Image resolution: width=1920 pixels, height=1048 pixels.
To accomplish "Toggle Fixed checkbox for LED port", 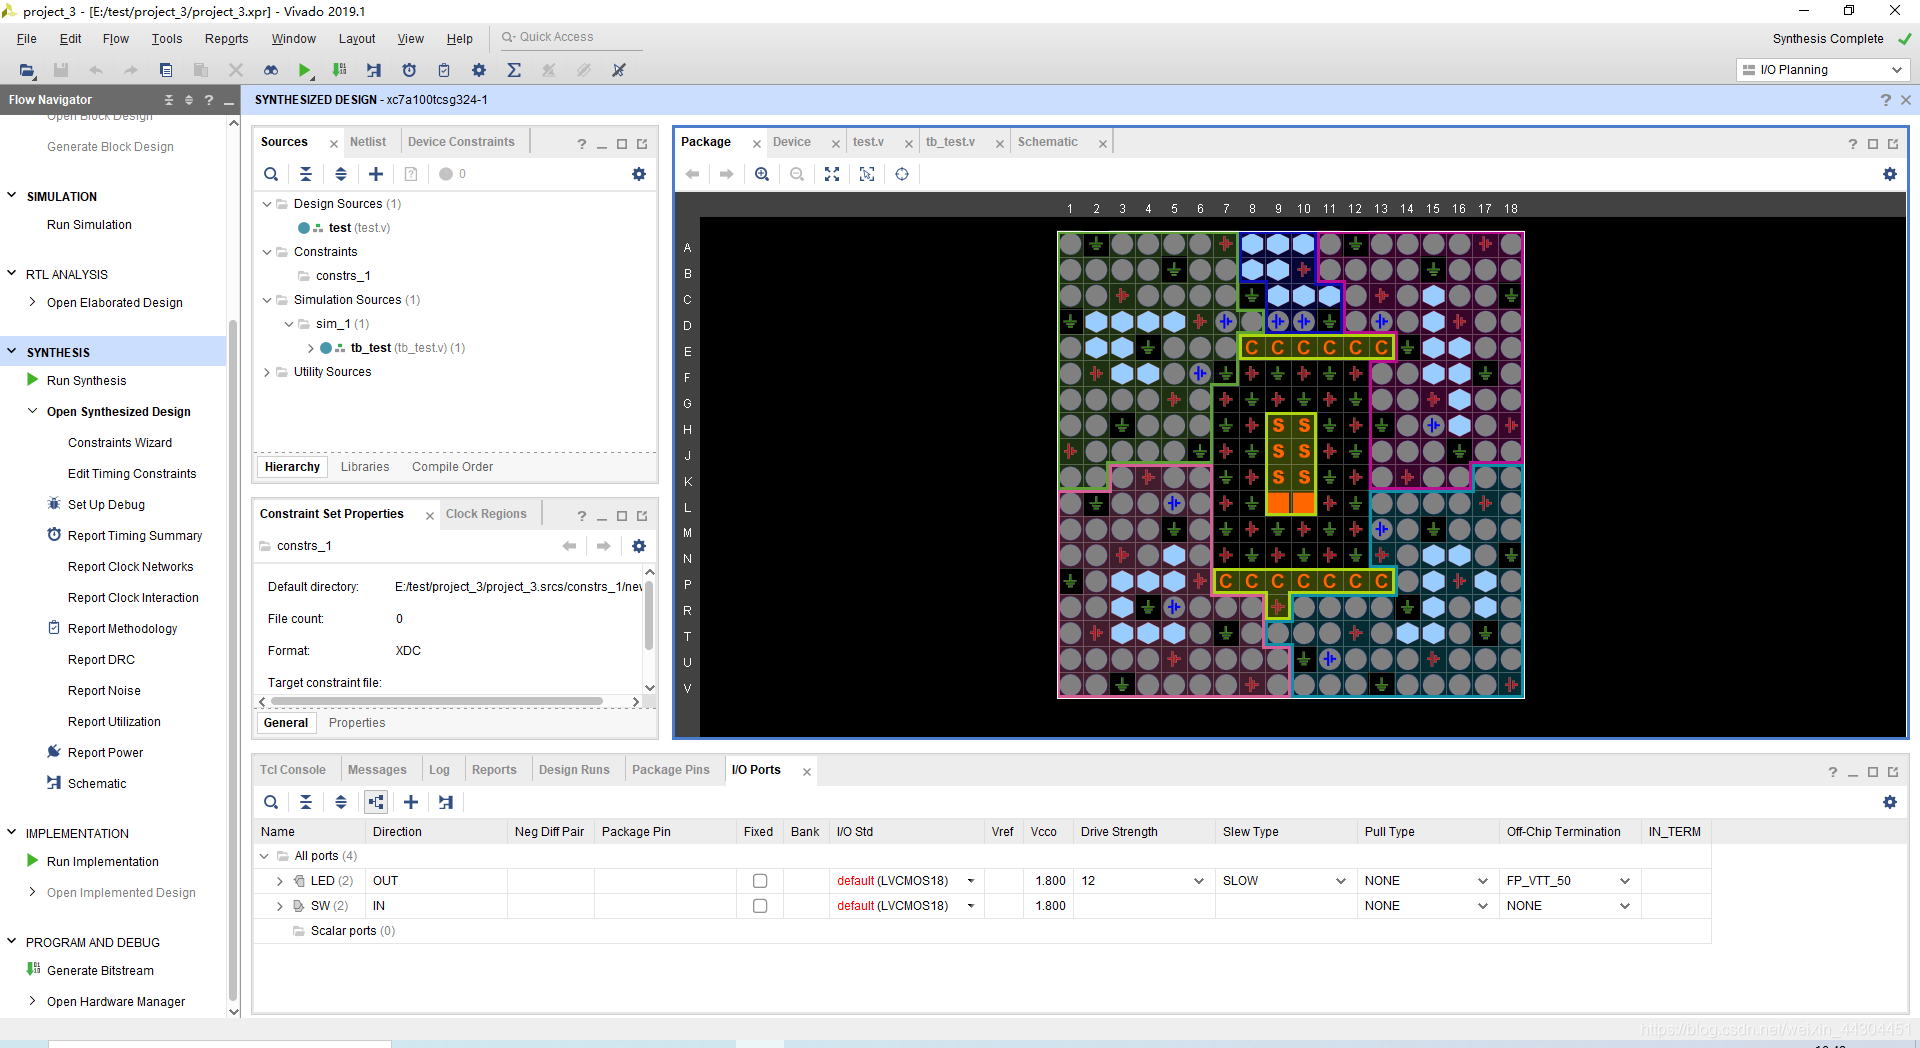I will pyautogui.click(x=760, y=881).
